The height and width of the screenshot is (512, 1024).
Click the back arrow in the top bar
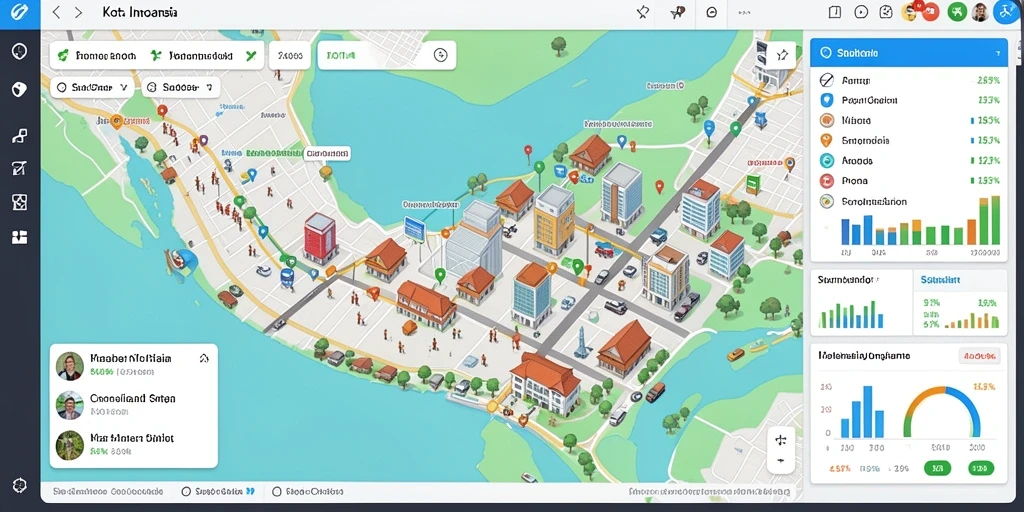point(57,12)
